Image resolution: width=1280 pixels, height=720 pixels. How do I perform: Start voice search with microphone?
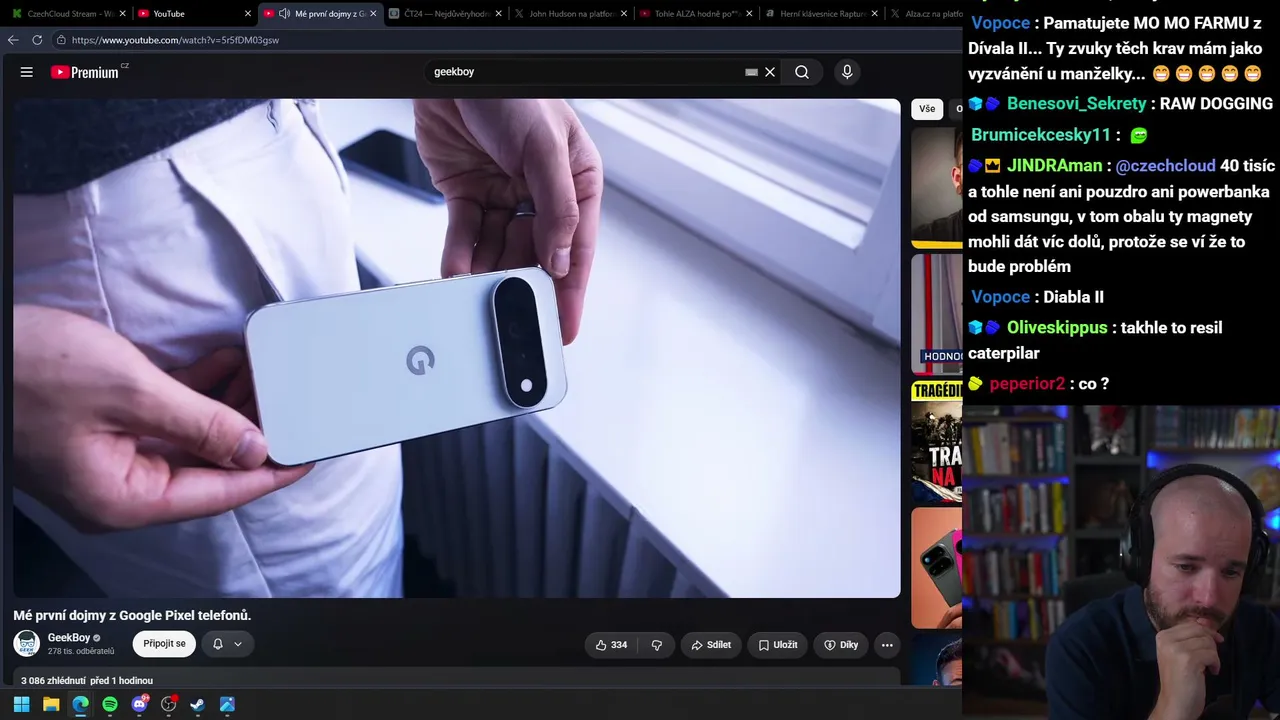coord(847,72)
